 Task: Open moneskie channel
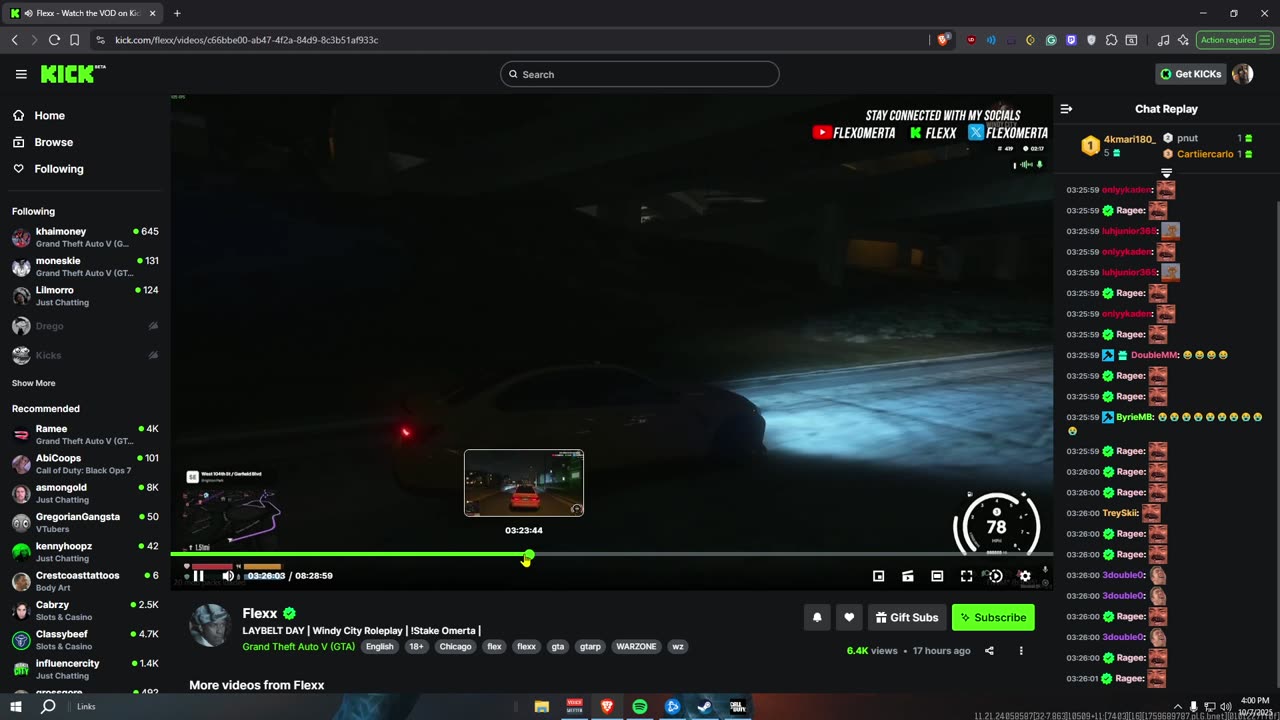click(x=85, y=266)
